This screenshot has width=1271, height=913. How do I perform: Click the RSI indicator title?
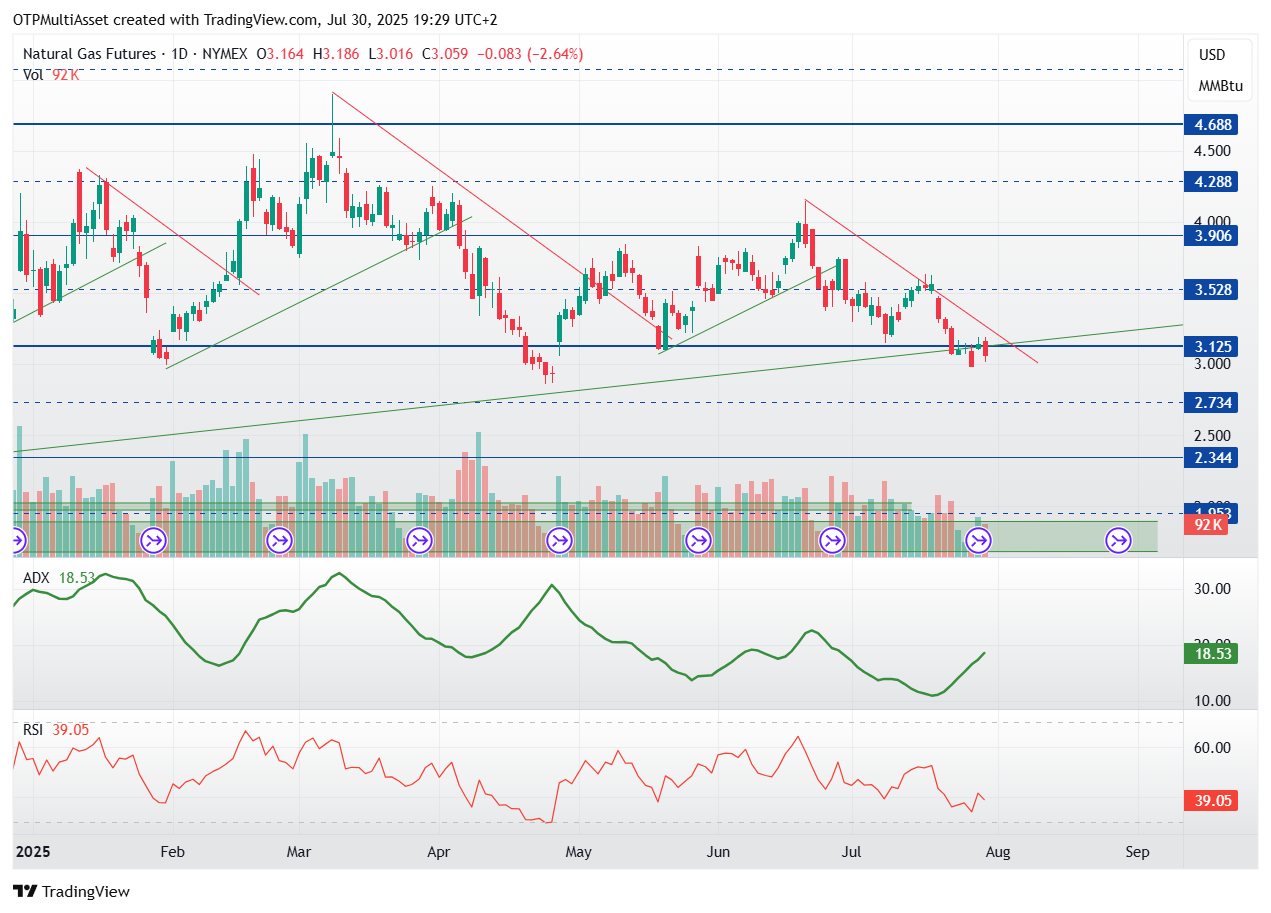point(34,730)
